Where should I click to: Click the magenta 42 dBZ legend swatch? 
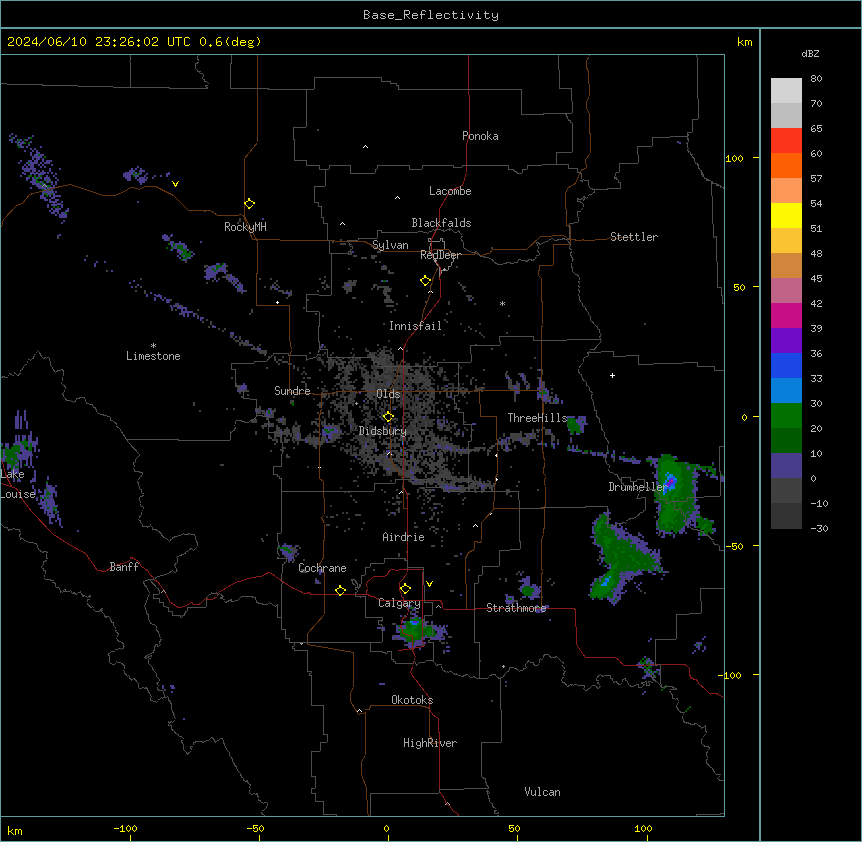(786, 315)
